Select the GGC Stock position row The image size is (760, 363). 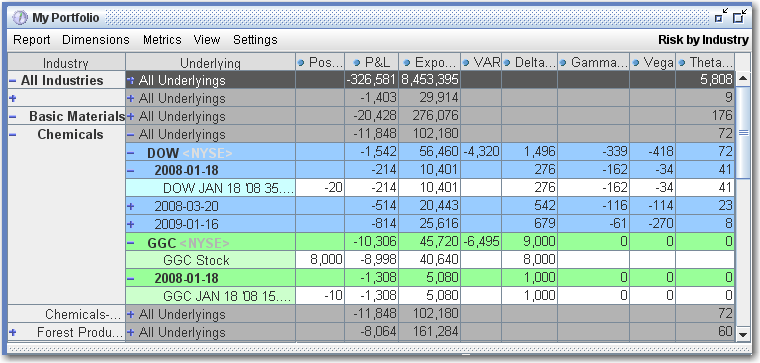click(429, 260)
